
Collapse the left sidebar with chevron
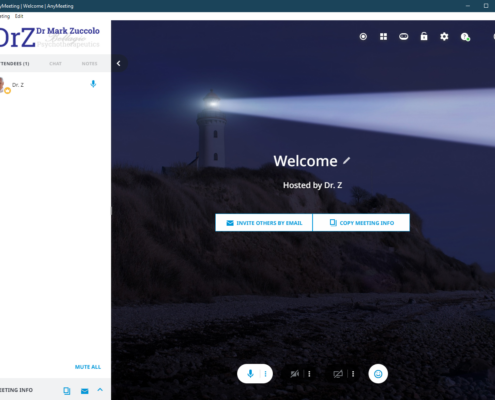point(119,63)
